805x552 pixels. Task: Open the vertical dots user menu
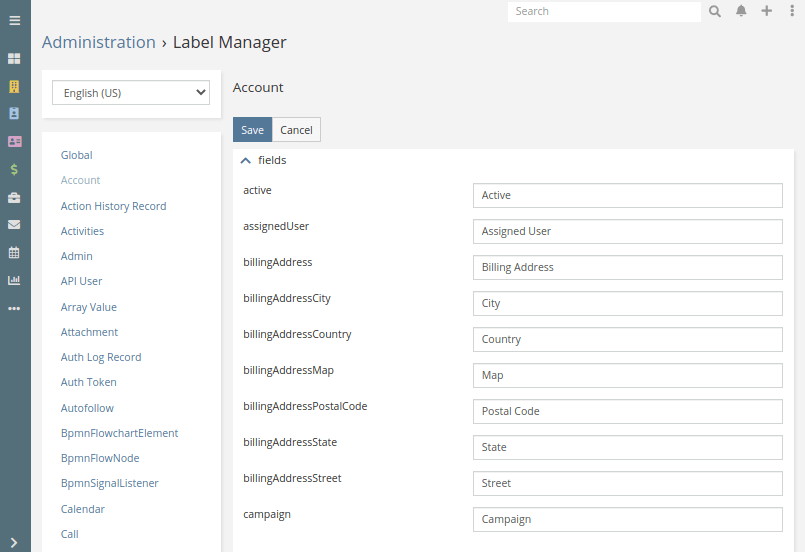point(792,11)
